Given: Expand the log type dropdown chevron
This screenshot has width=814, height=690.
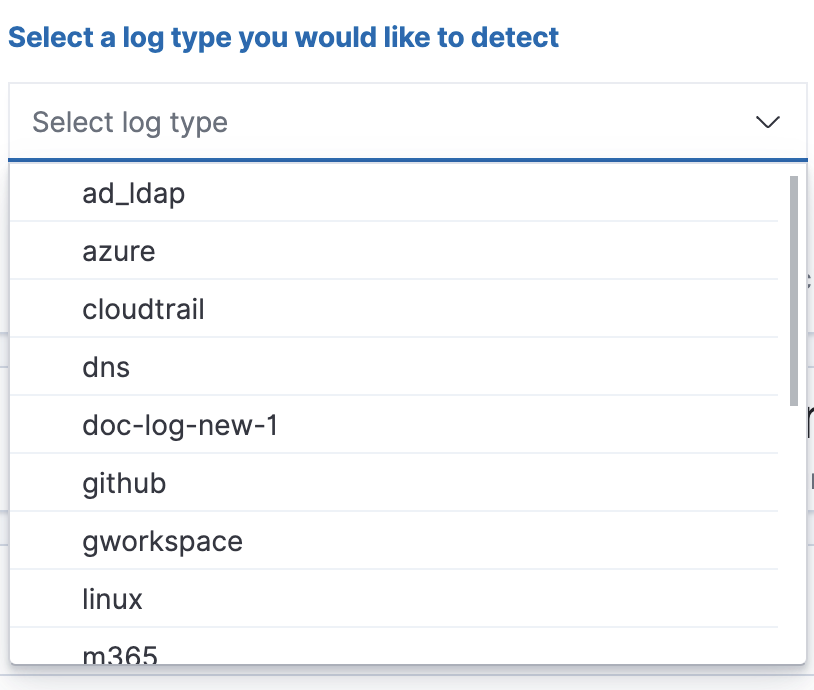Looking at the screenshot, I should 768,122.
